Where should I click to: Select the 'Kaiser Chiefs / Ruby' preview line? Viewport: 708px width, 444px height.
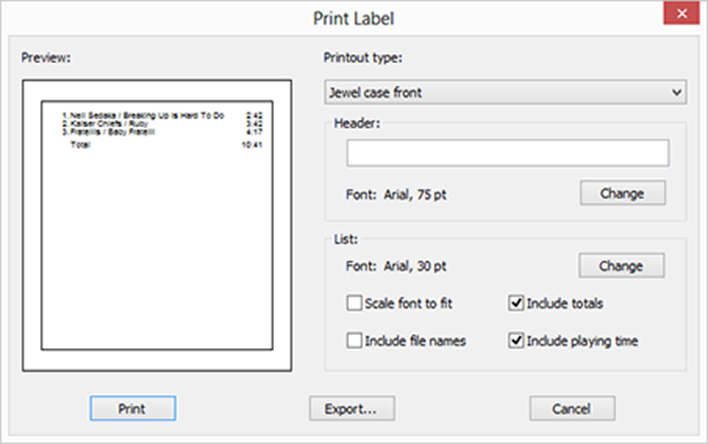coord(105,124)
